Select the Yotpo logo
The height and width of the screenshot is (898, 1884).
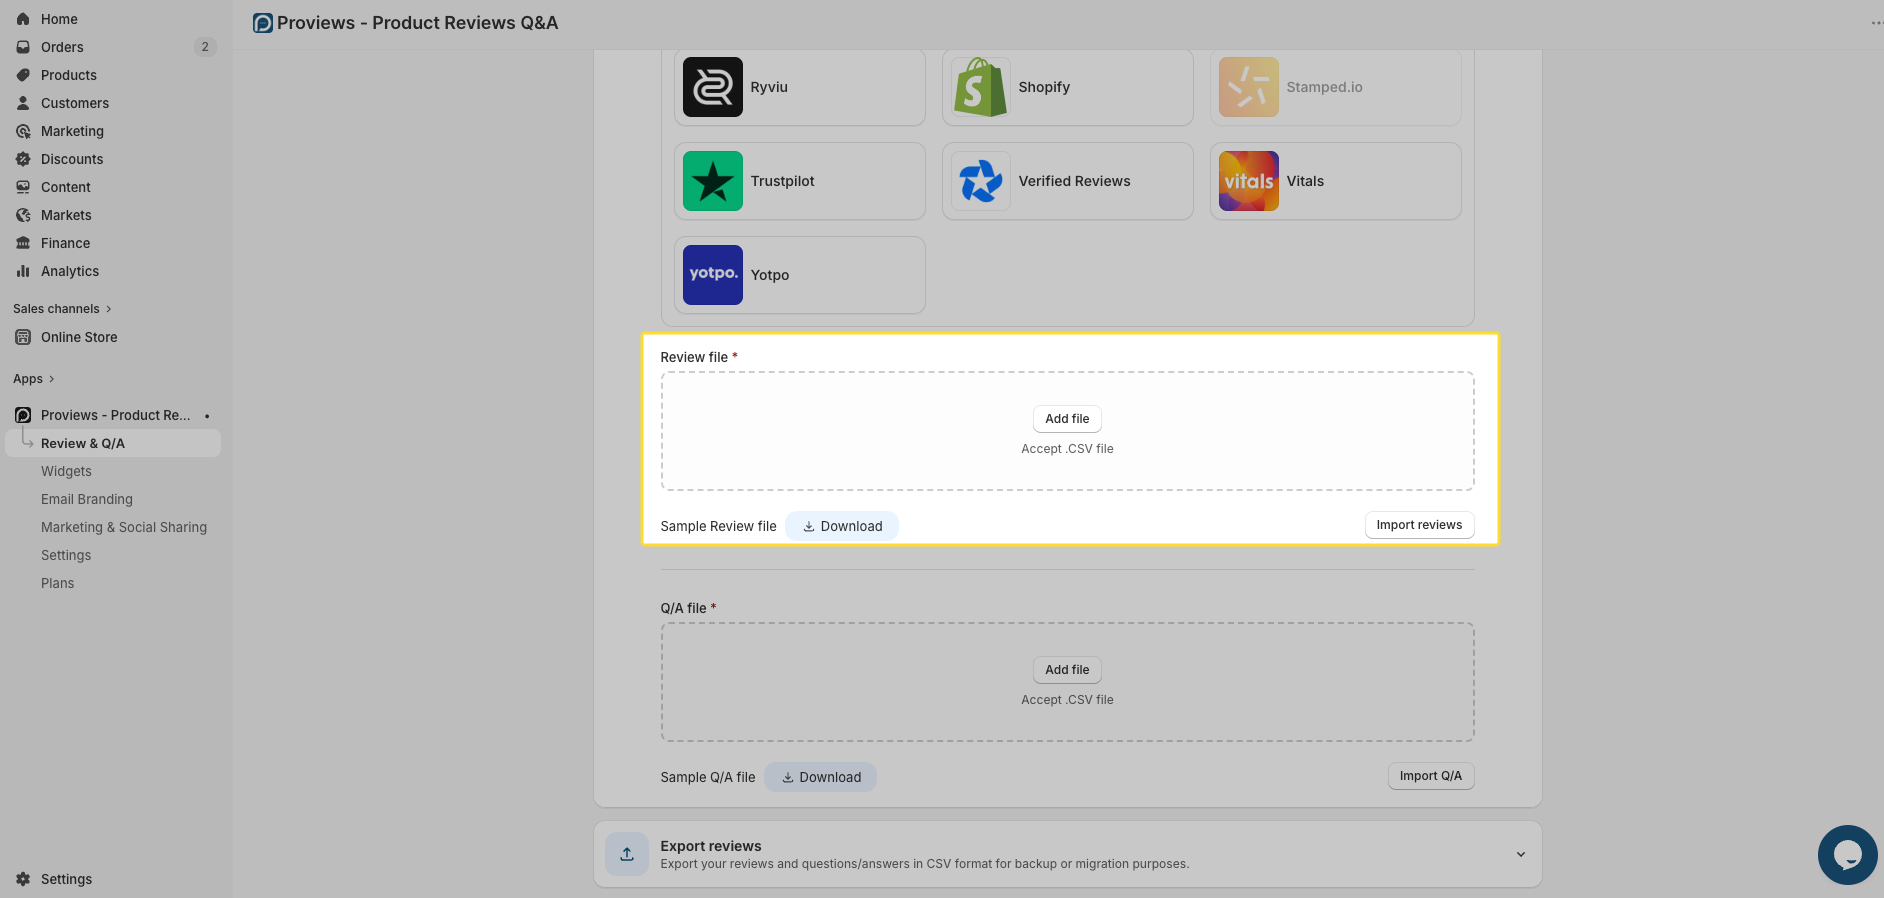coord(713,275)
